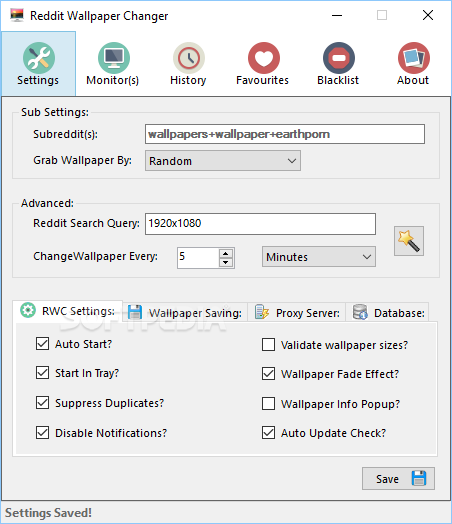Minimize the Reddit Wallpaper Changer window

[x=337, y=15]
